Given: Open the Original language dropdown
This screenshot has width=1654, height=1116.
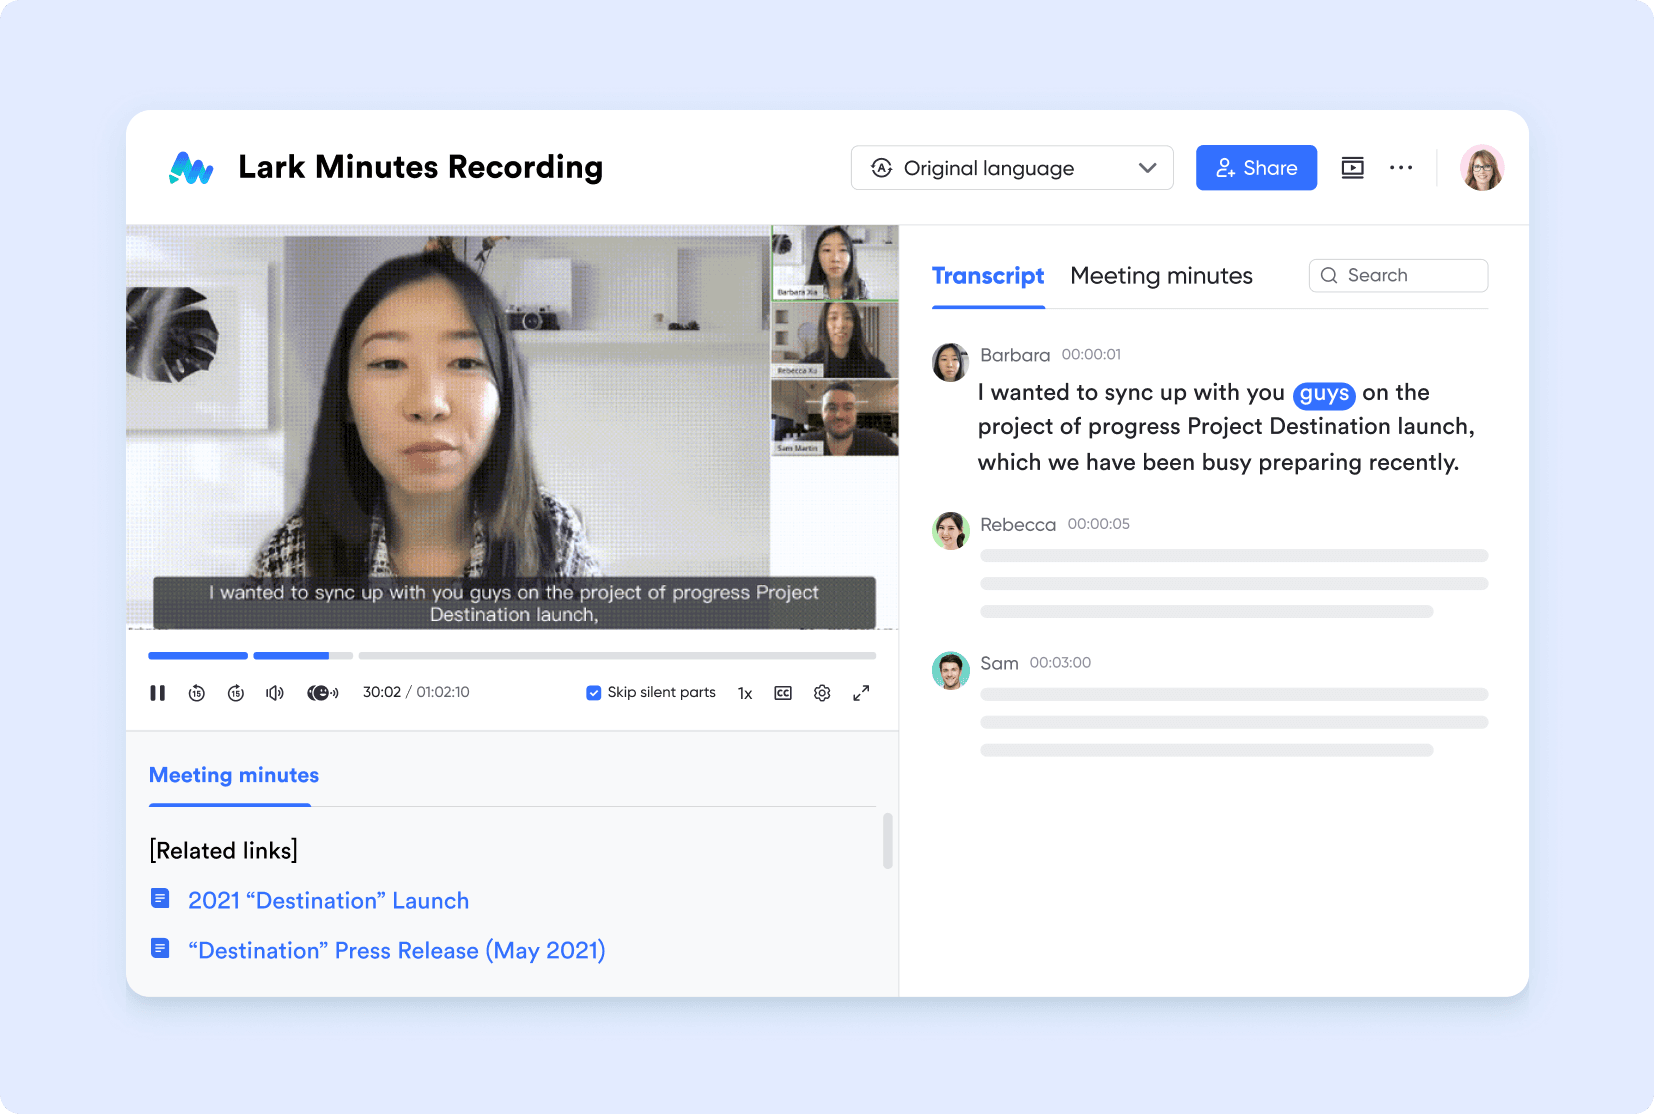Looking at the screenshot, I should click(x=1012, y=168).
